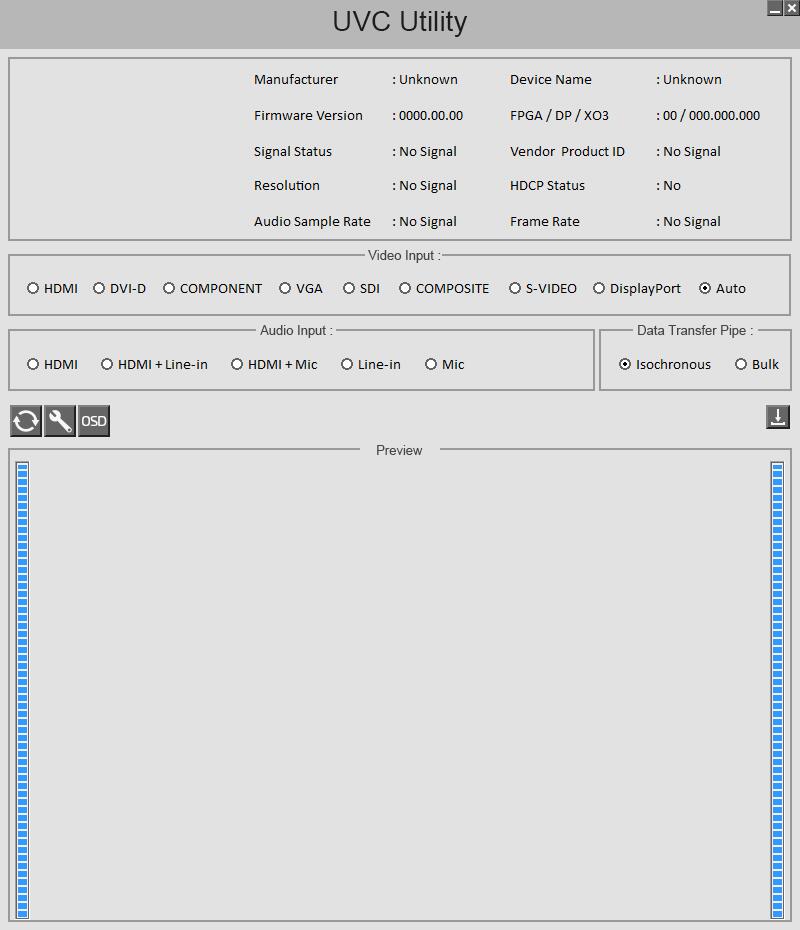
Task: Select HDMI video input
Action: (x=52, y=288)
